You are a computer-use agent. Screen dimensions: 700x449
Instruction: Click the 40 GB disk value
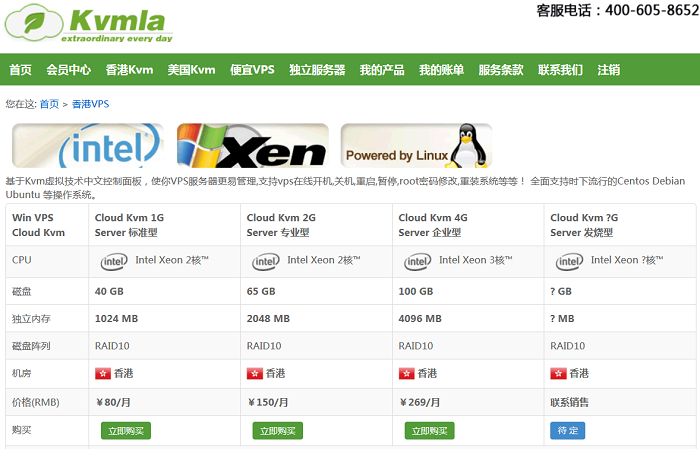(109, 291)
